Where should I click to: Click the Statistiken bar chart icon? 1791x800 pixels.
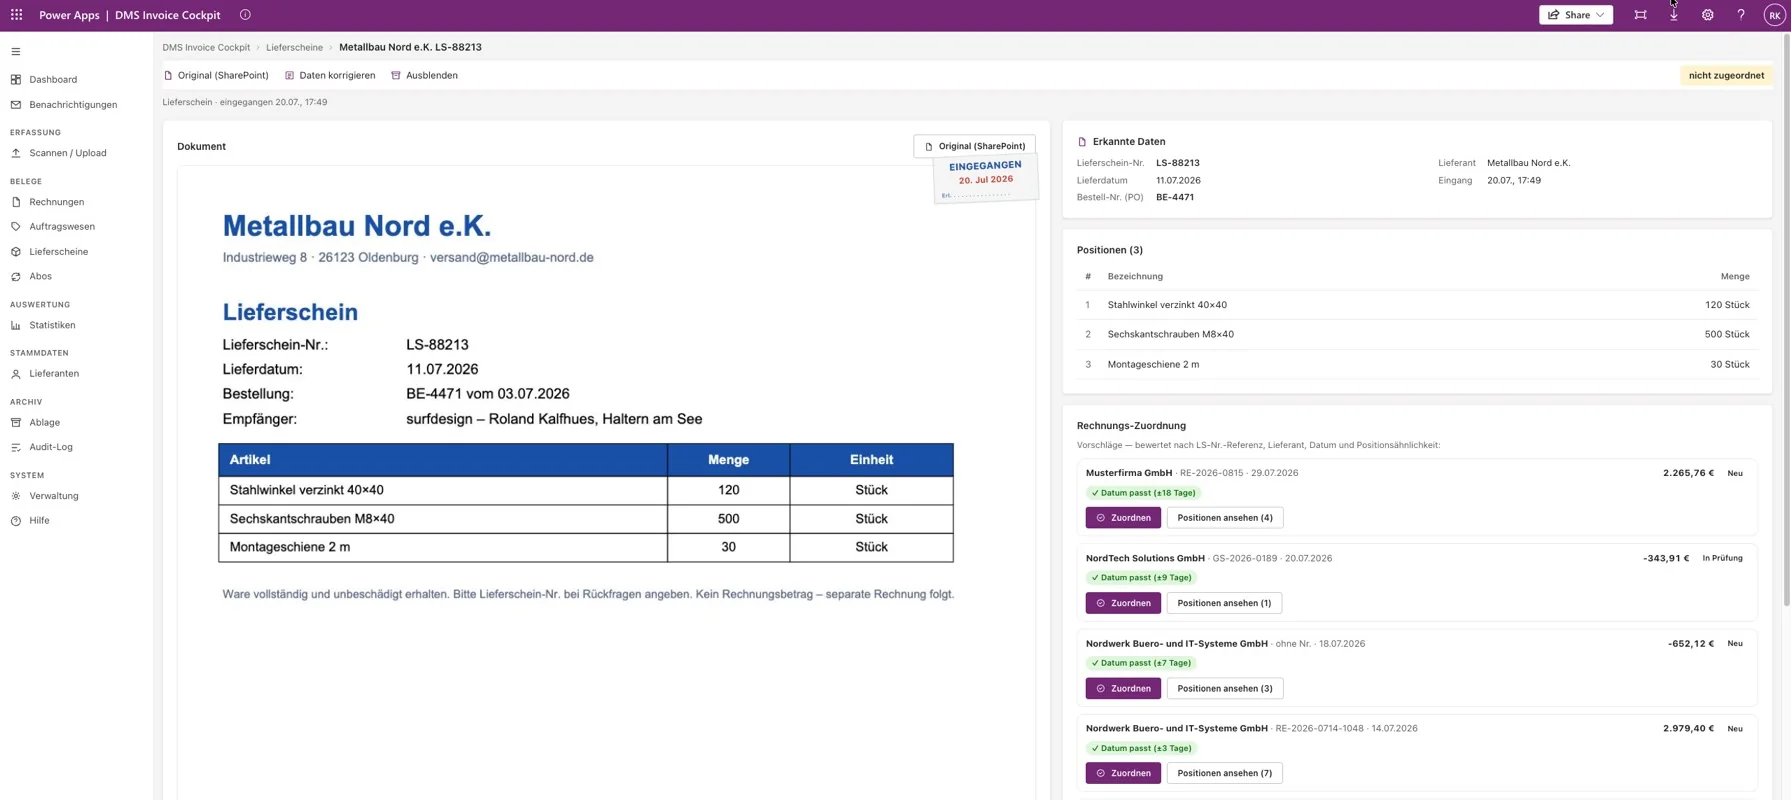click(x=16, y=325)
